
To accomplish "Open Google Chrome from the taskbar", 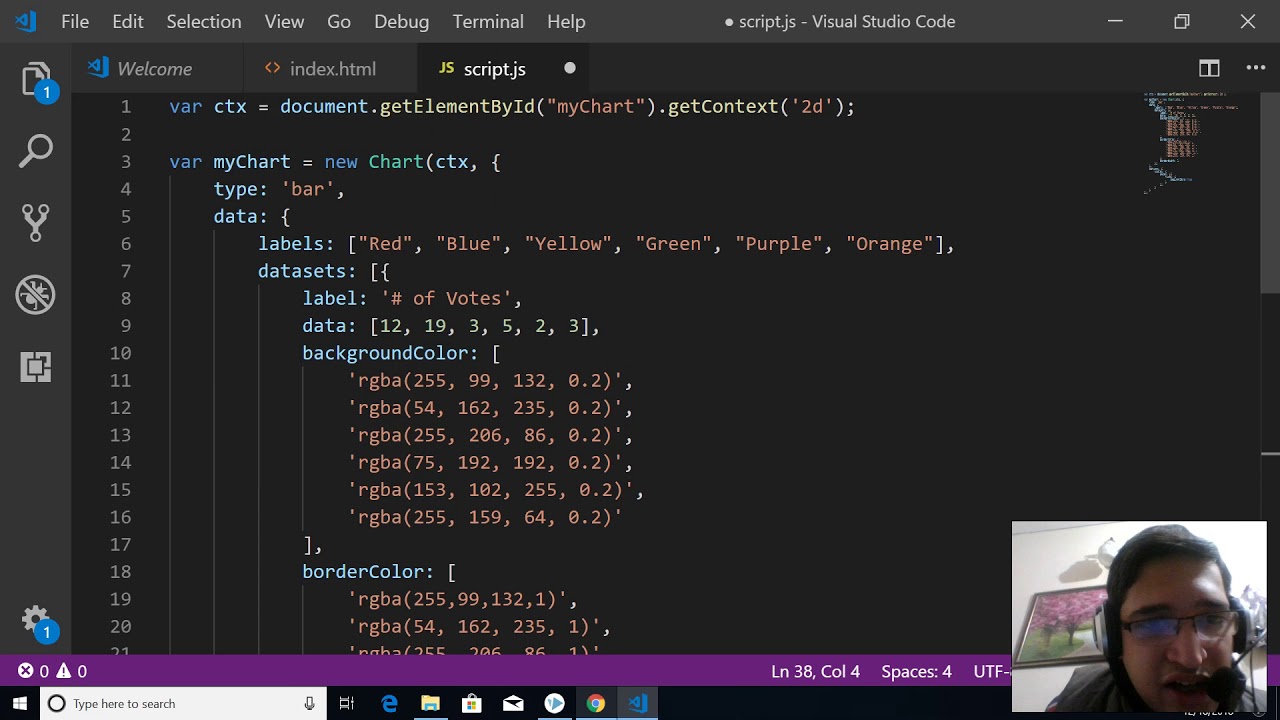I will pyautogui.click(x=595, y=704).
